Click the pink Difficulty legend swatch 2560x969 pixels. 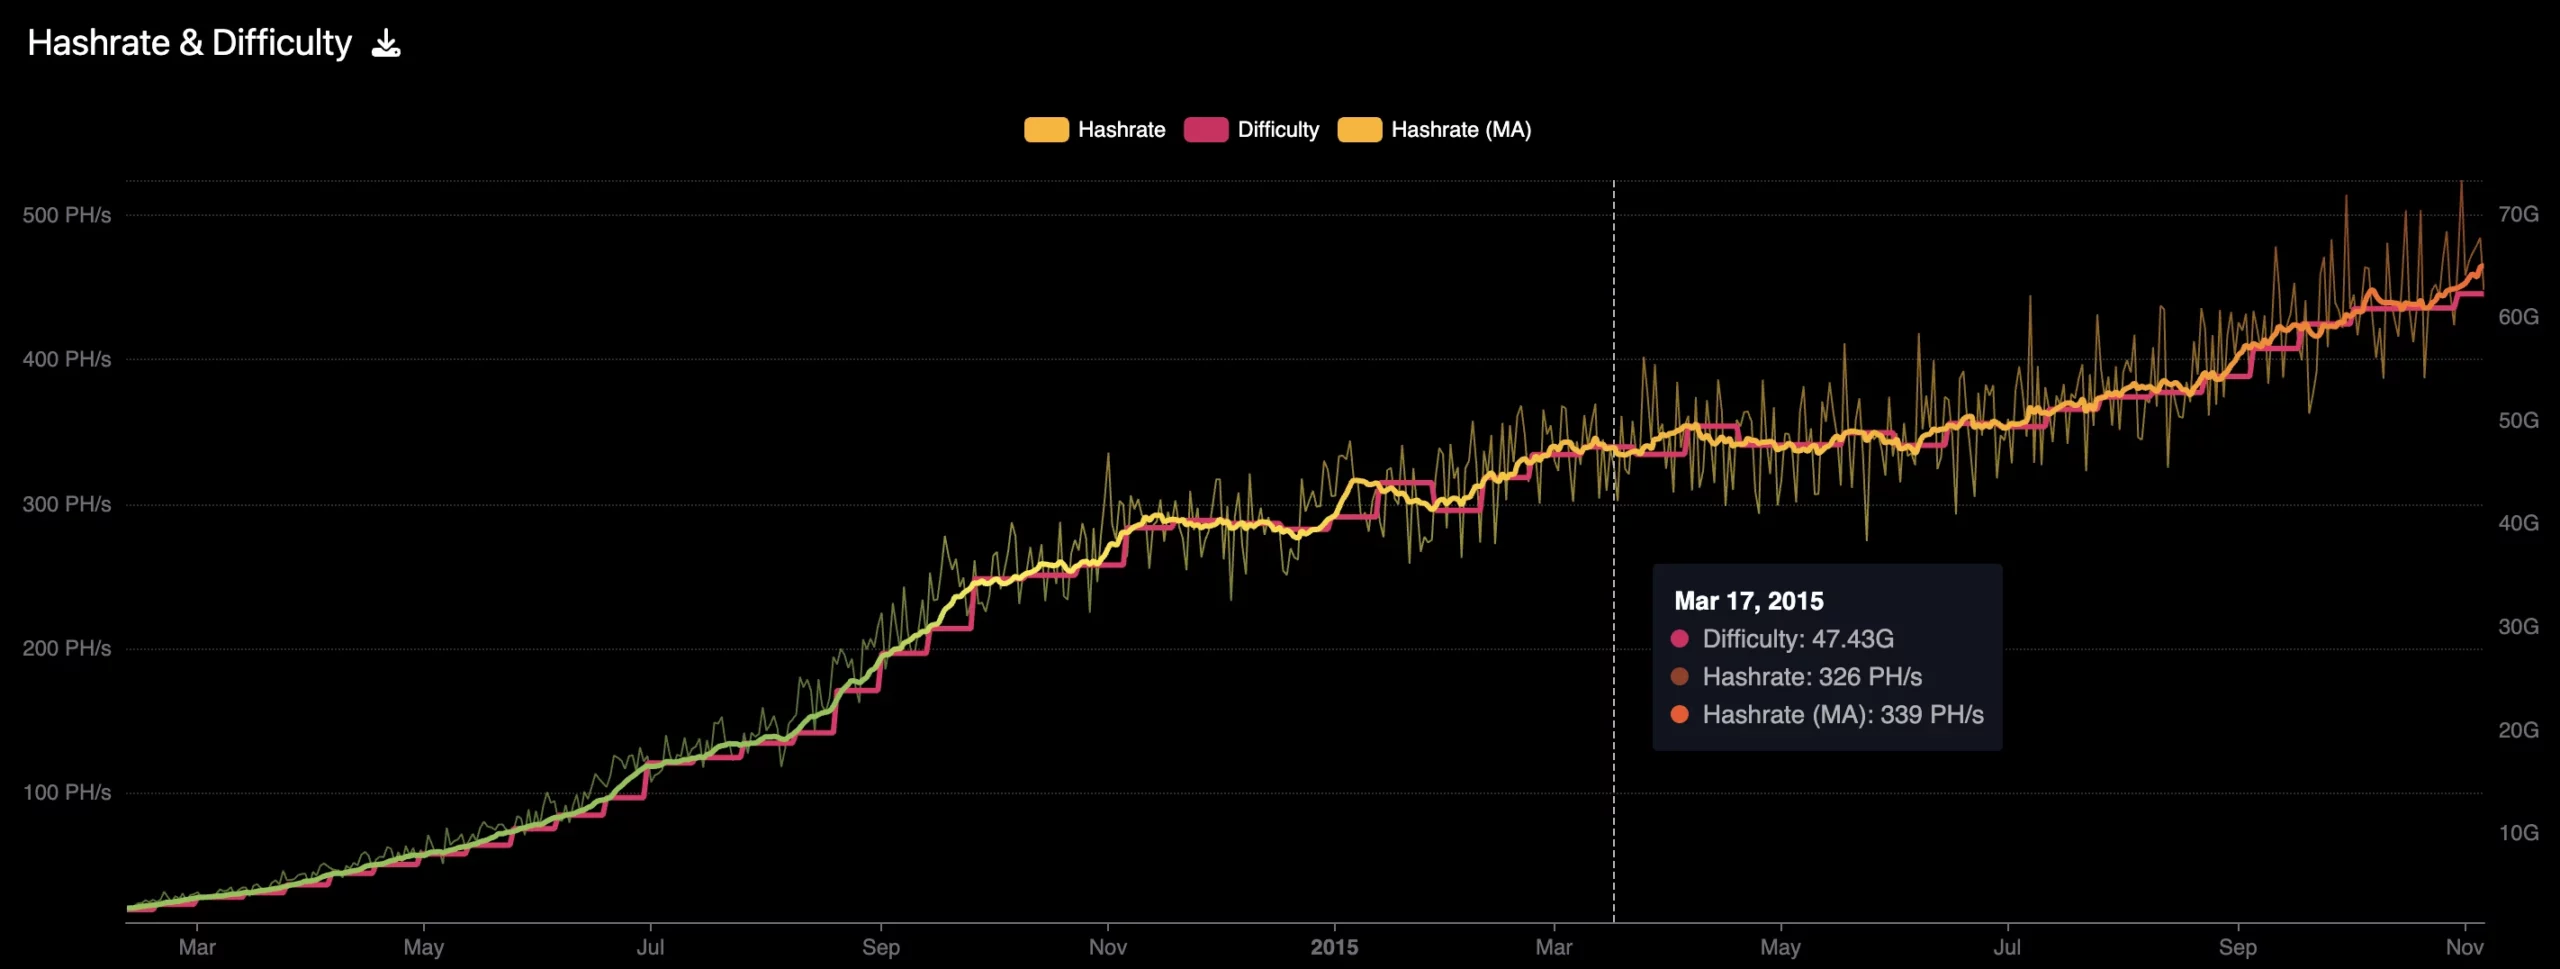click(1204, 129)
